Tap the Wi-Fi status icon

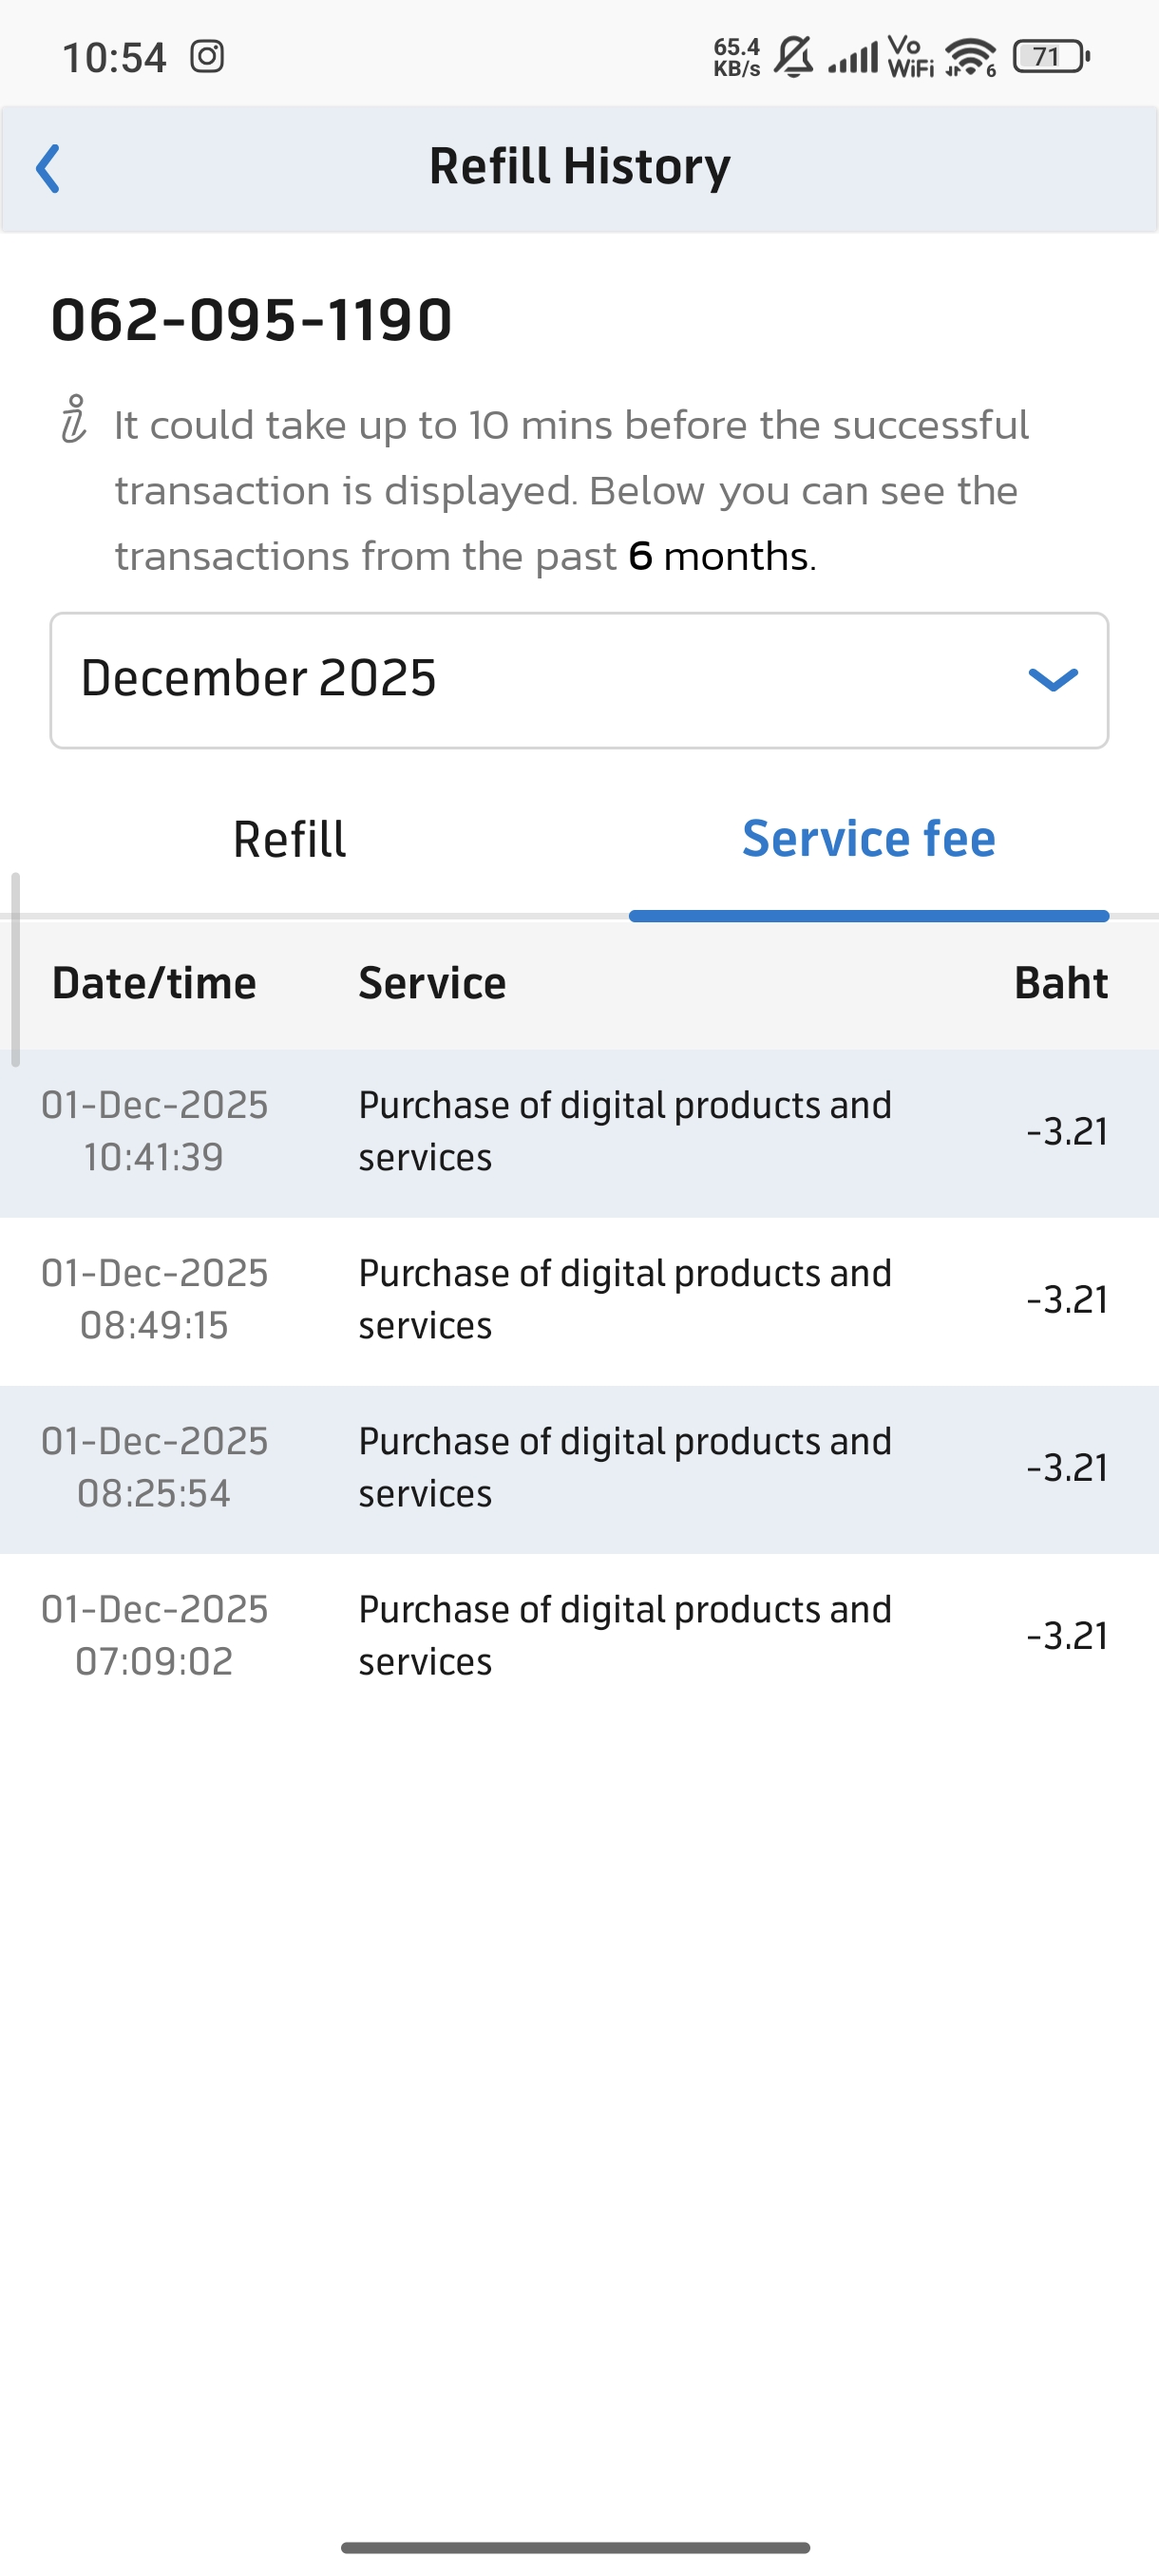(971, 57)
